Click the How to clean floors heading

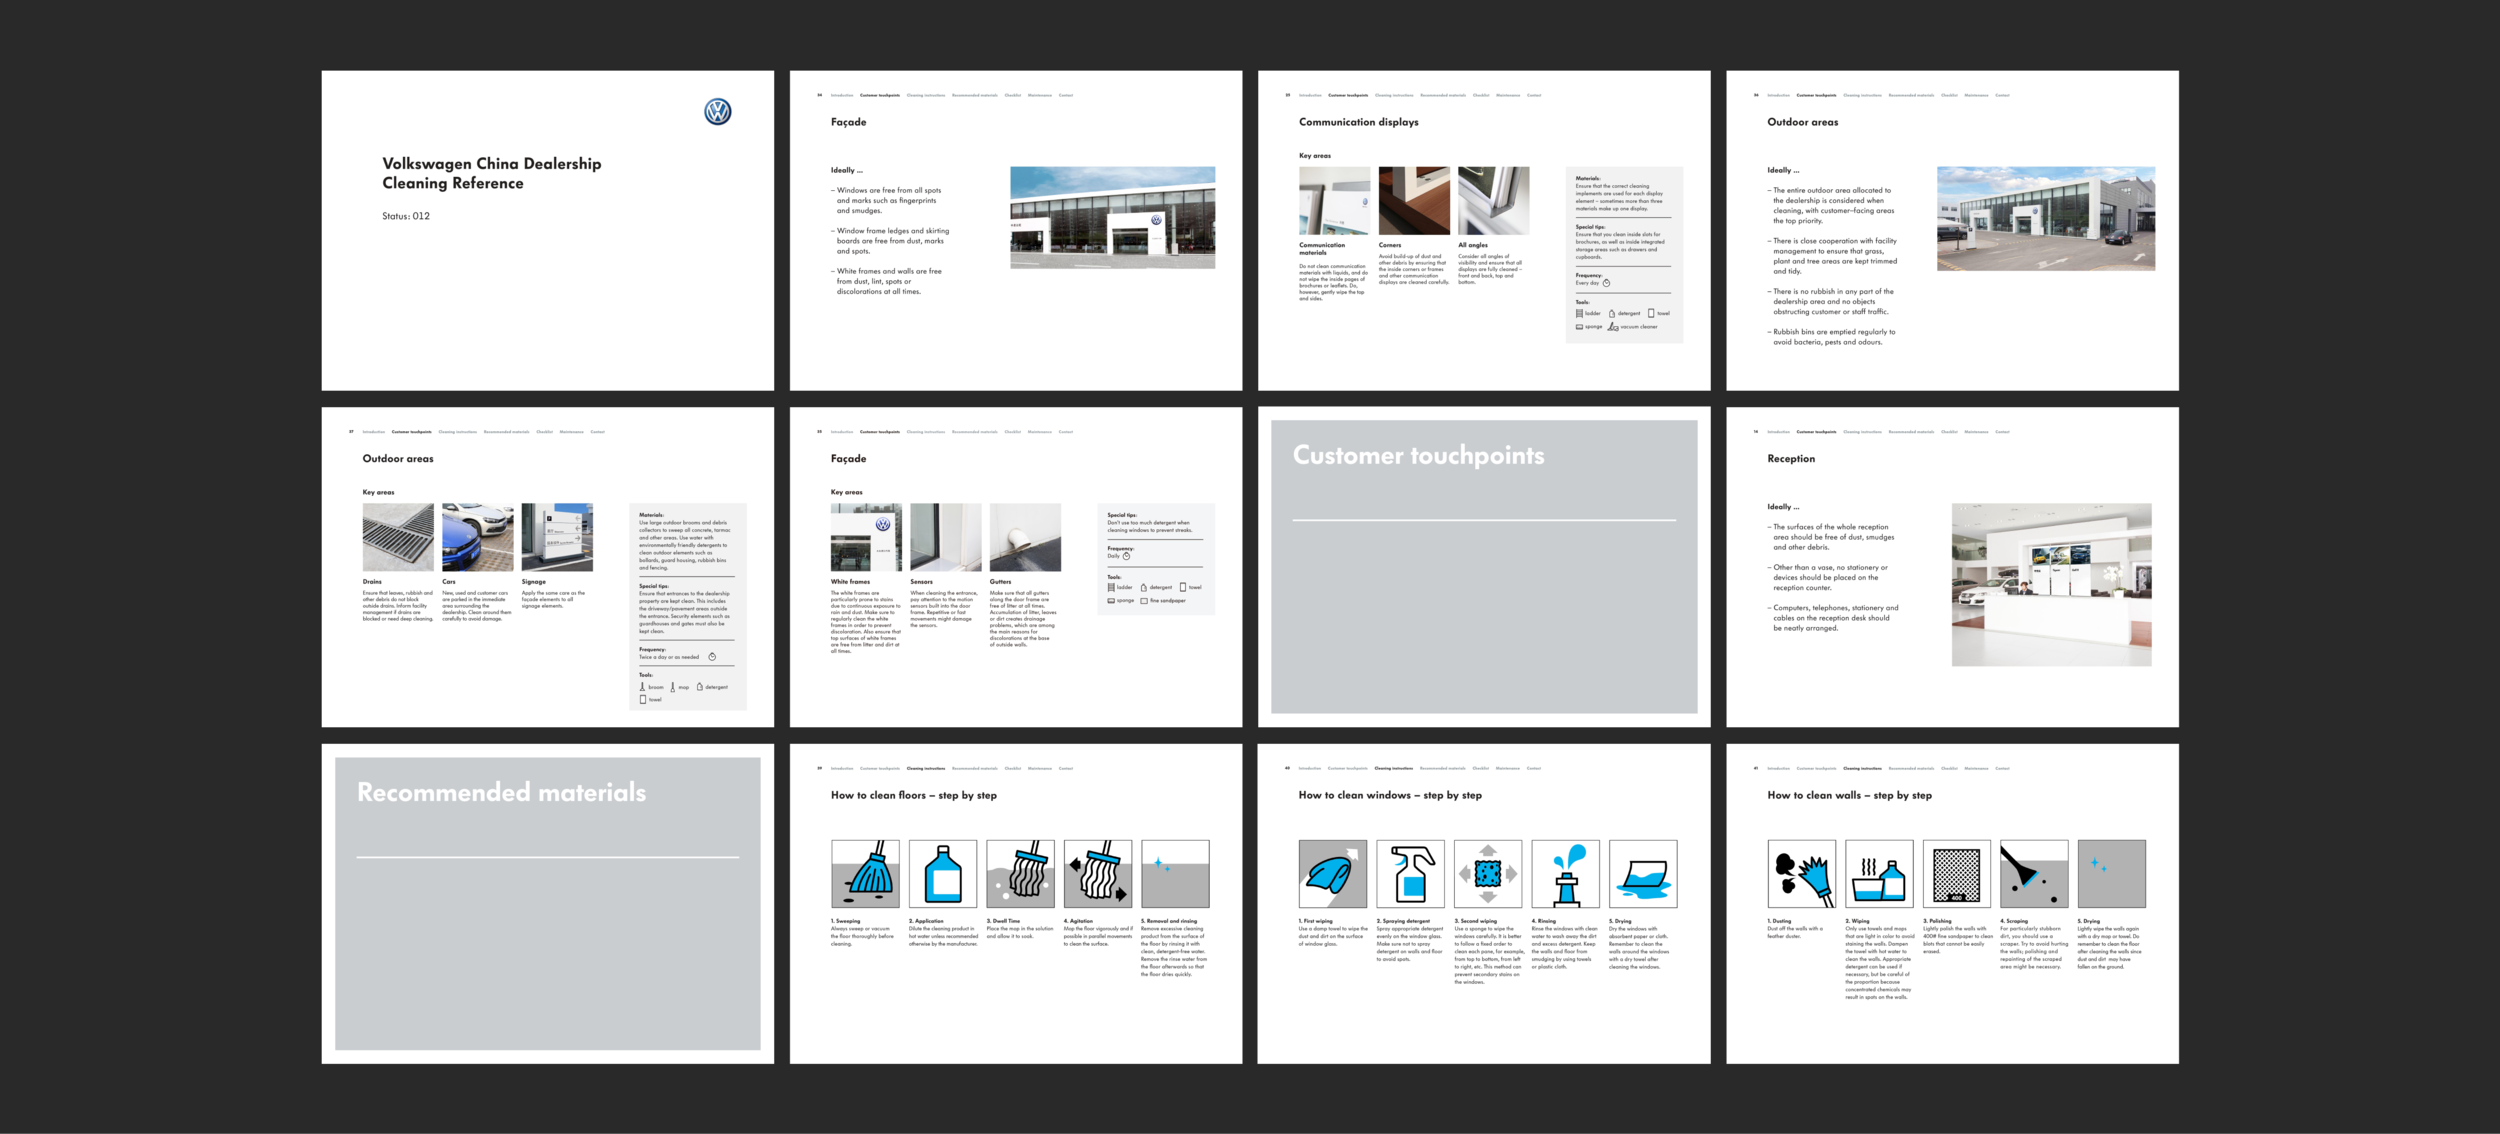tap(914, 796)
